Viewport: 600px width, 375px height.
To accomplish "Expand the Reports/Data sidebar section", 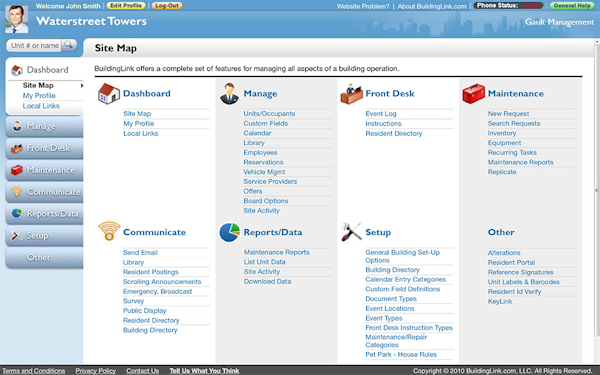I will tap(44, 214).
